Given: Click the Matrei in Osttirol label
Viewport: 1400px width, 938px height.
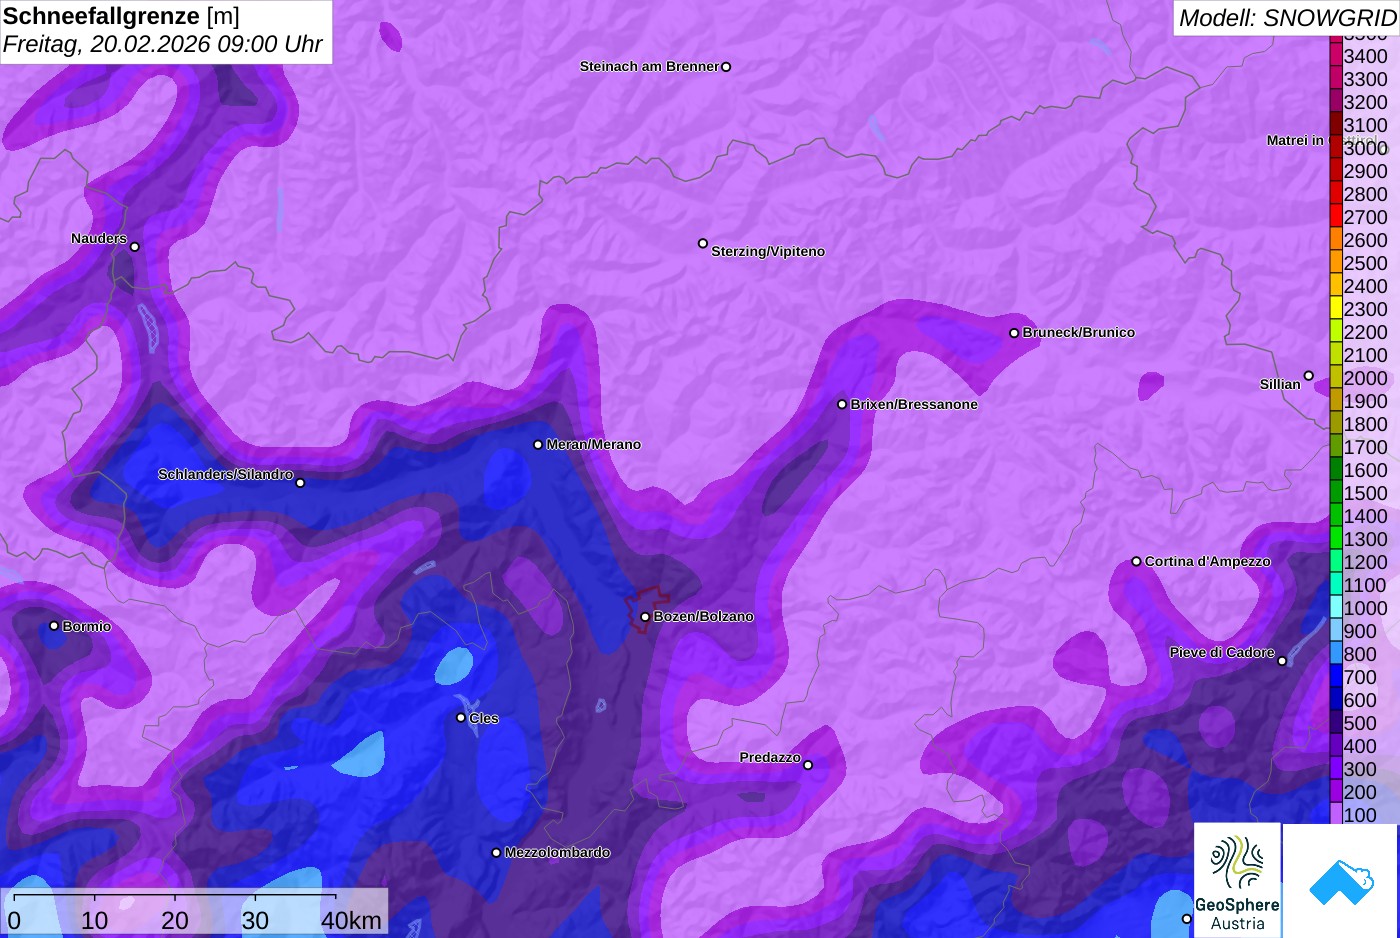Looking at the screenshot, I should click(1322, 140).
